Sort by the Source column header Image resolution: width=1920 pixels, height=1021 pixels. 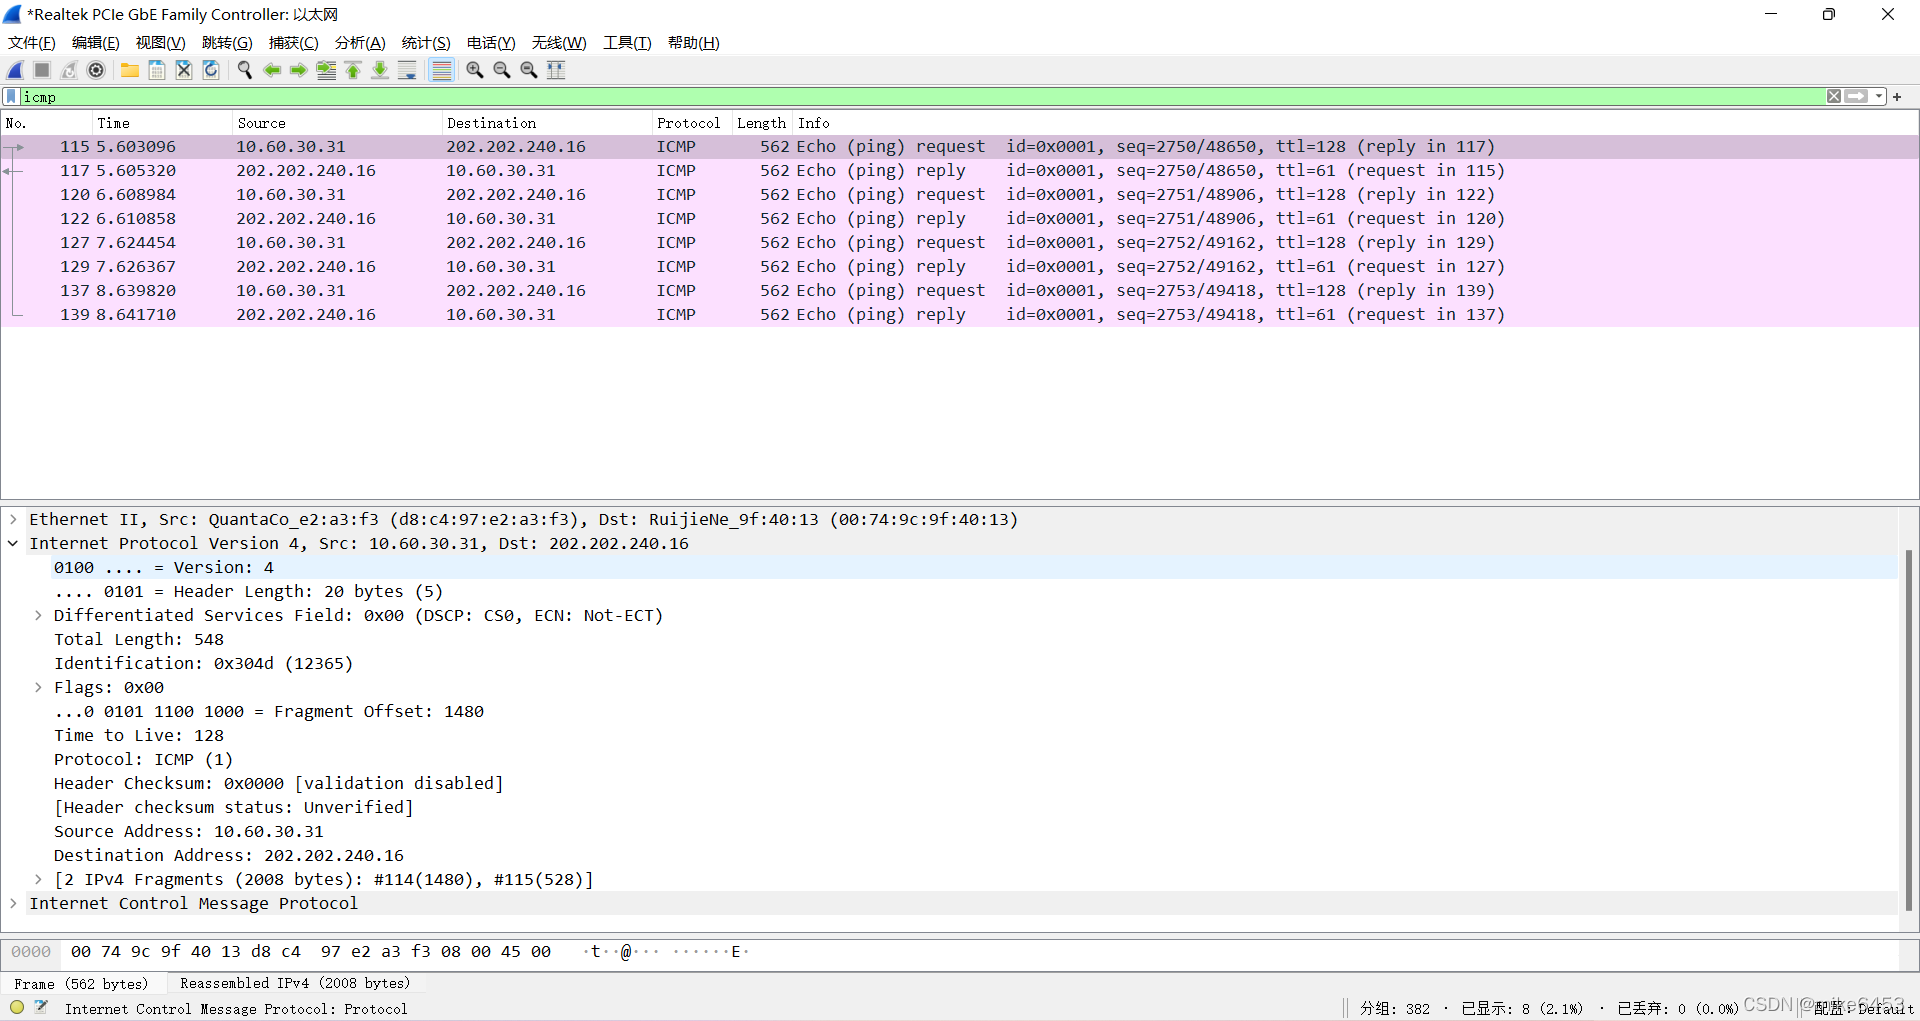[337, 123]
